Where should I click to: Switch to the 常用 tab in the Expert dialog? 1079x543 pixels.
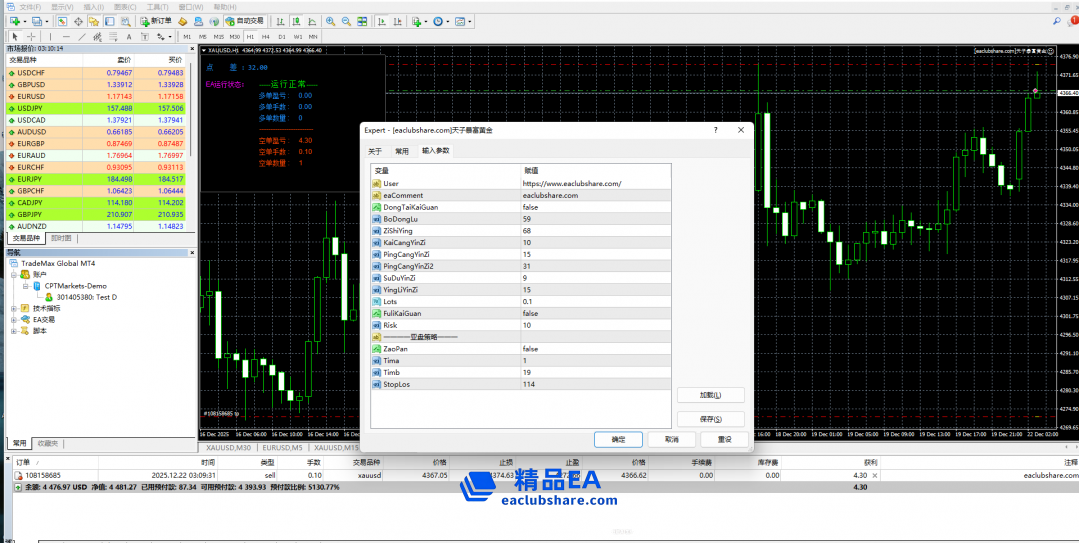[401, 151]
